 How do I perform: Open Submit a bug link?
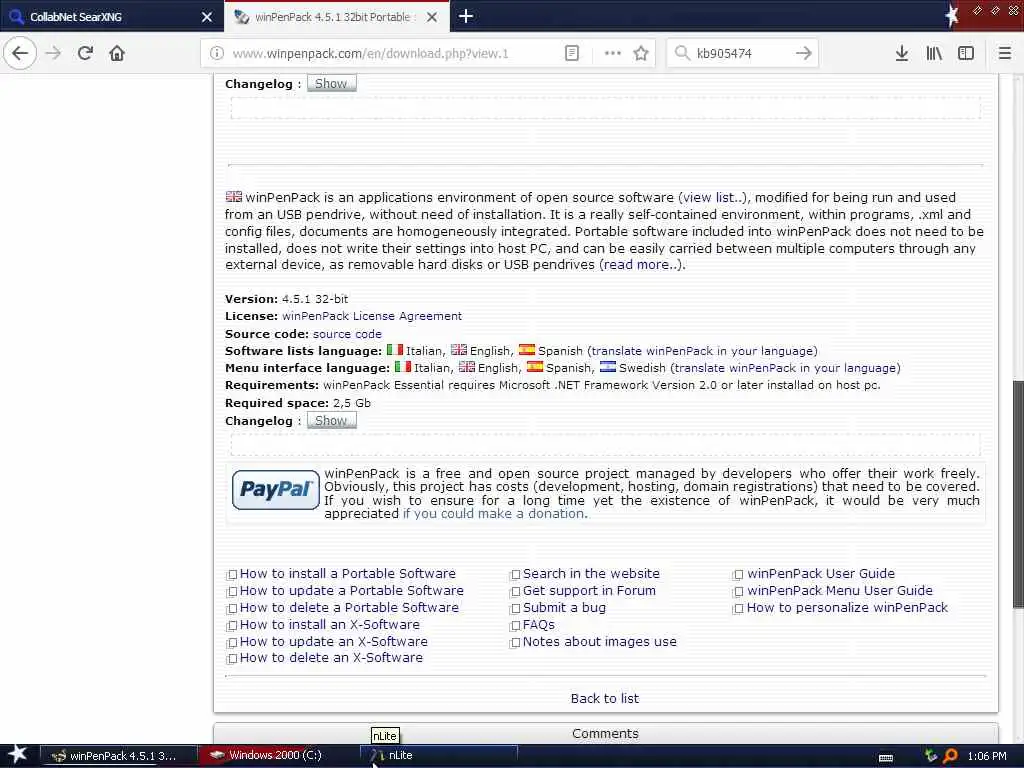pyautogui.click(x=564, y=607)
